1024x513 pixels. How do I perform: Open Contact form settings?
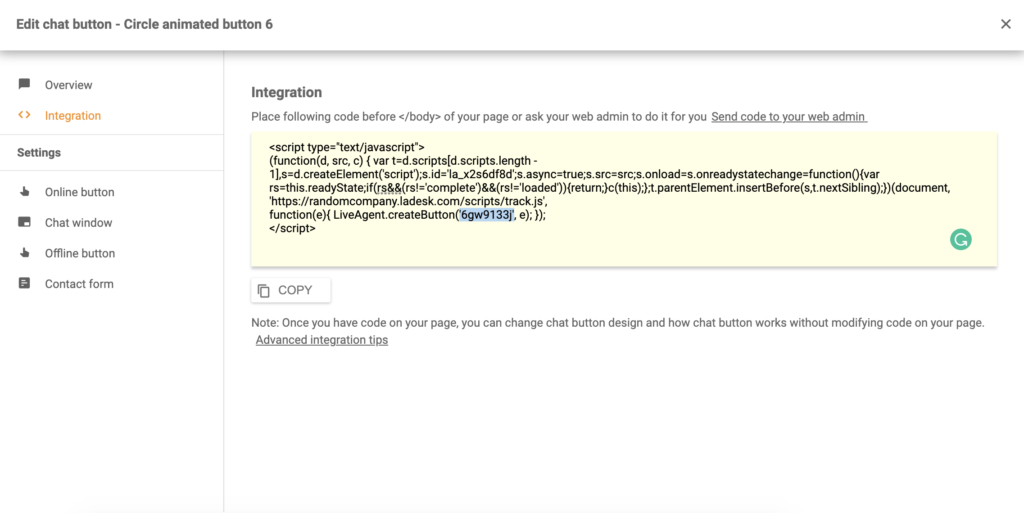pos(78,284)
